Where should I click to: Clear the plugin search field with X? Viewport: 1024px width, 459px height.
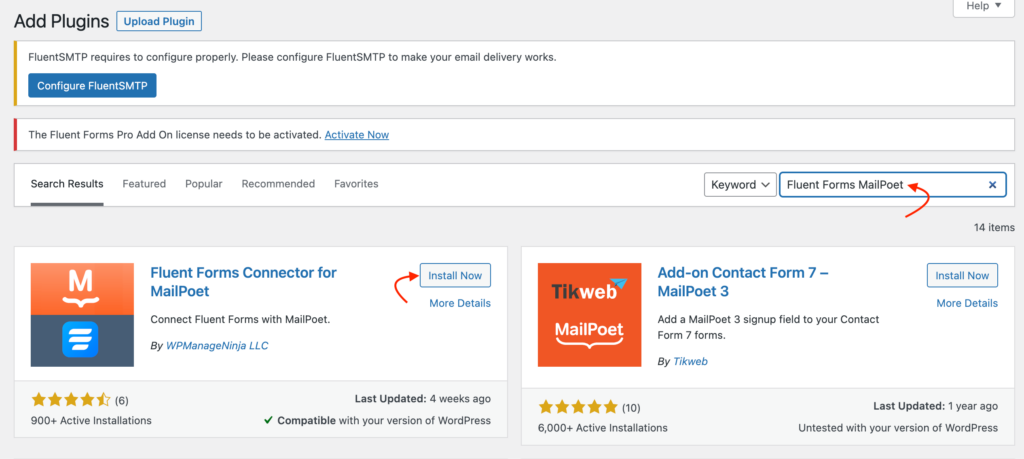(x=992, y=185)
